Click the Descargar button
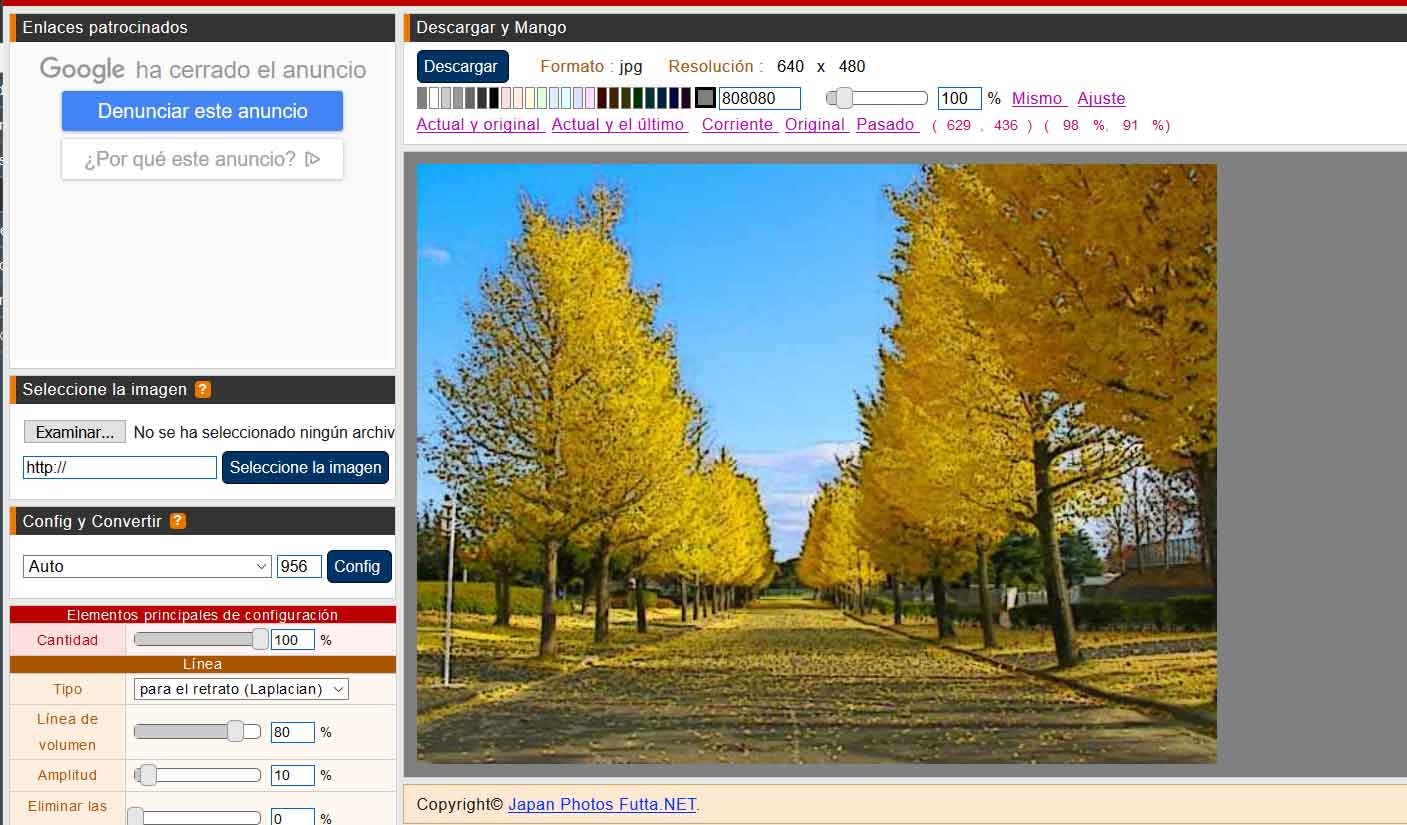 [463, 66]
